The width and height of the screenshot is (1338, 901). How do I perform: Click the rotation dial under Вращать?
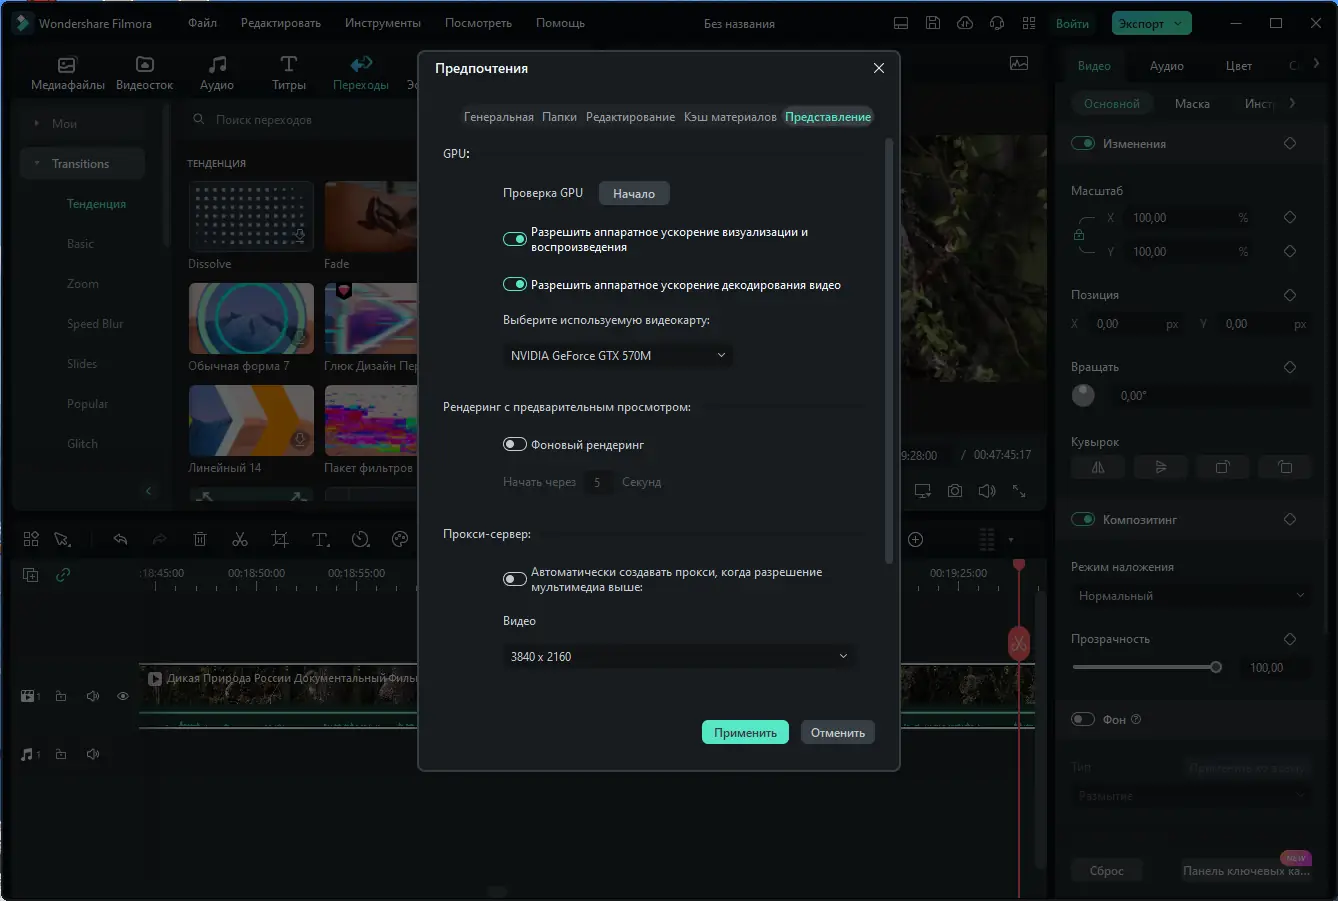click(x=1083, y=395)
